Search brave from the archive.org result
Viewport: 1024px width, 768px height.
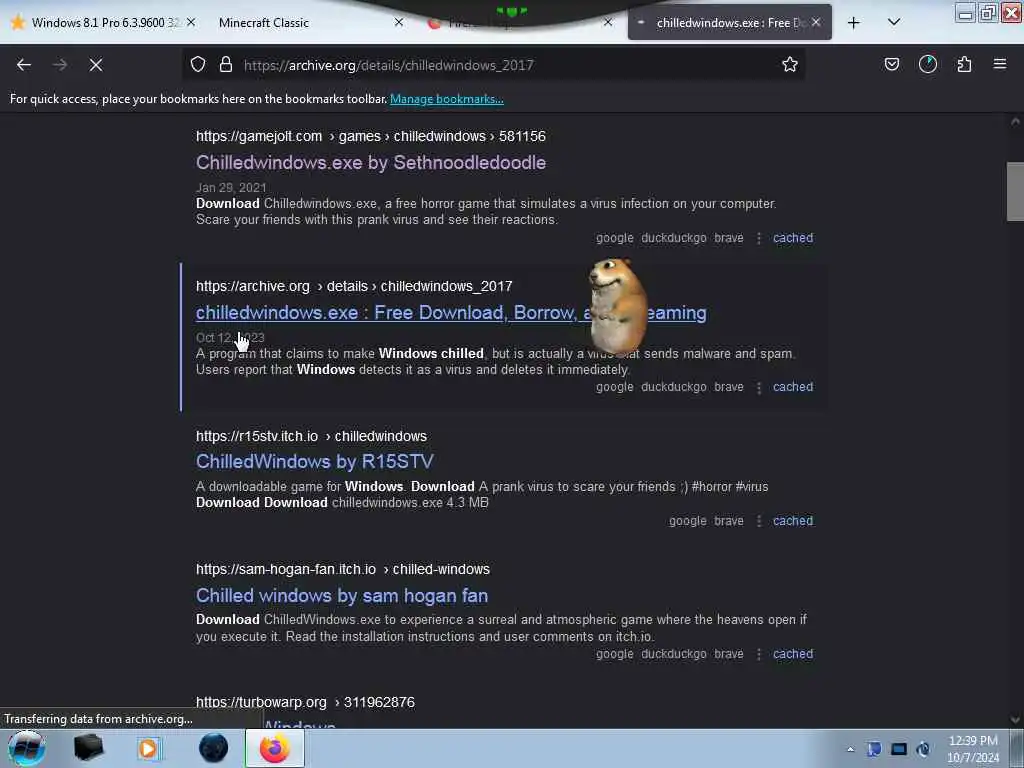[729, 387]
